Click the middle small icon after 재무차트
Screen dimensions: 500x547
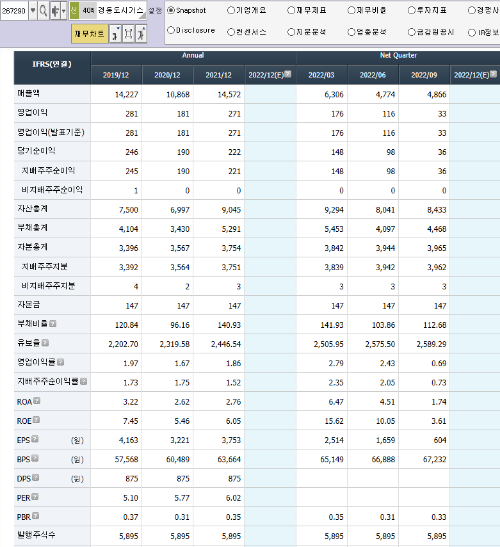click(128, 34)
